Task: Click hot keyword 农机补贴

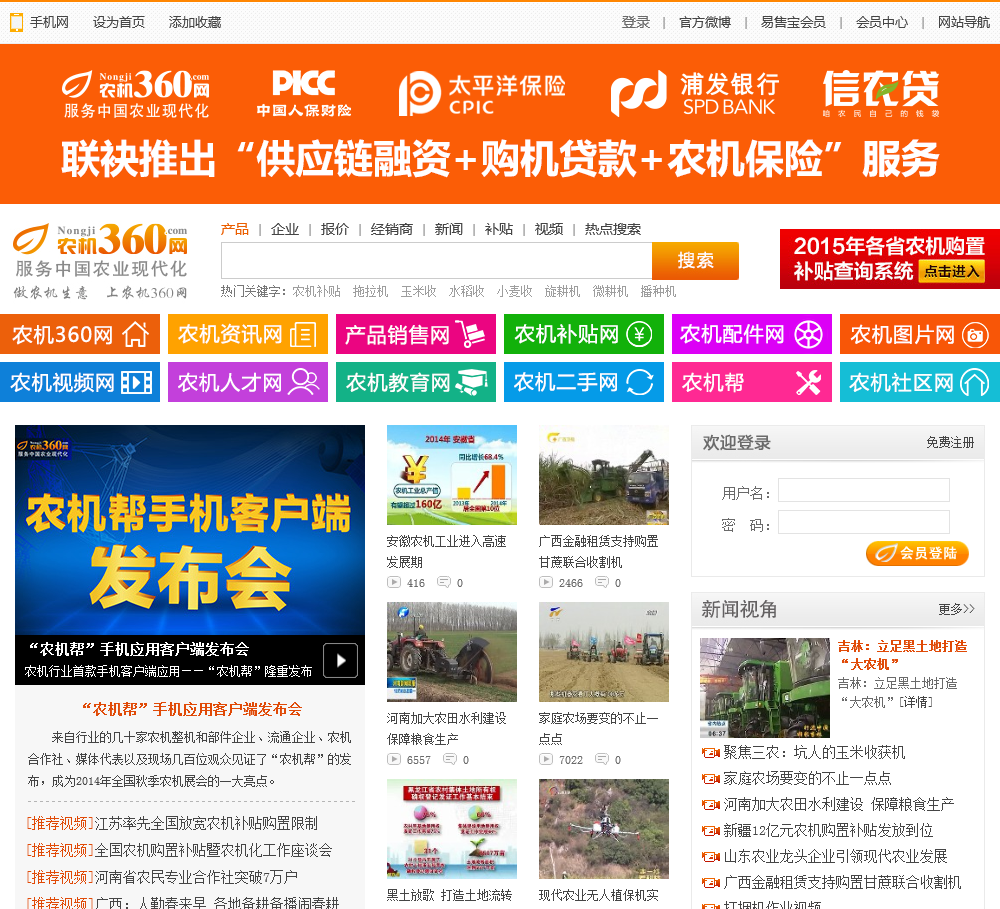Action: [x=316, y=292]
